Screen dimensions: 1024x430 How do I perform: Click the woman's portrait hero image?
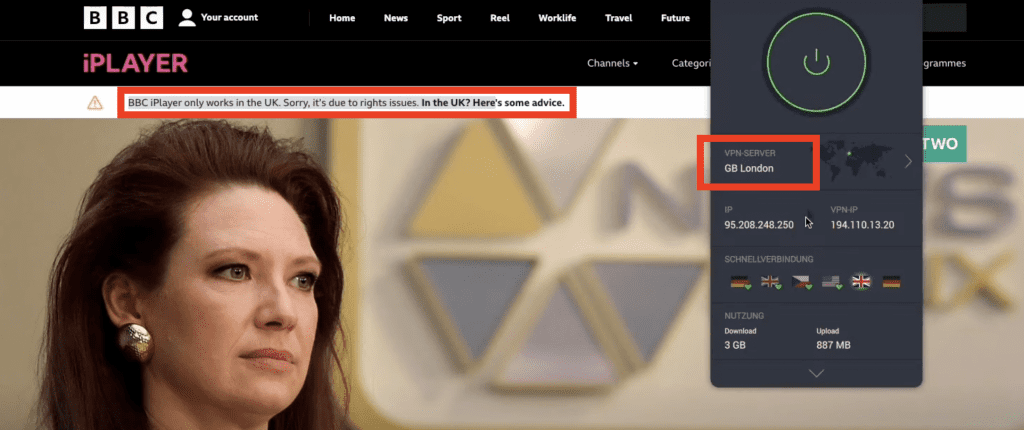tap(196, 274)
